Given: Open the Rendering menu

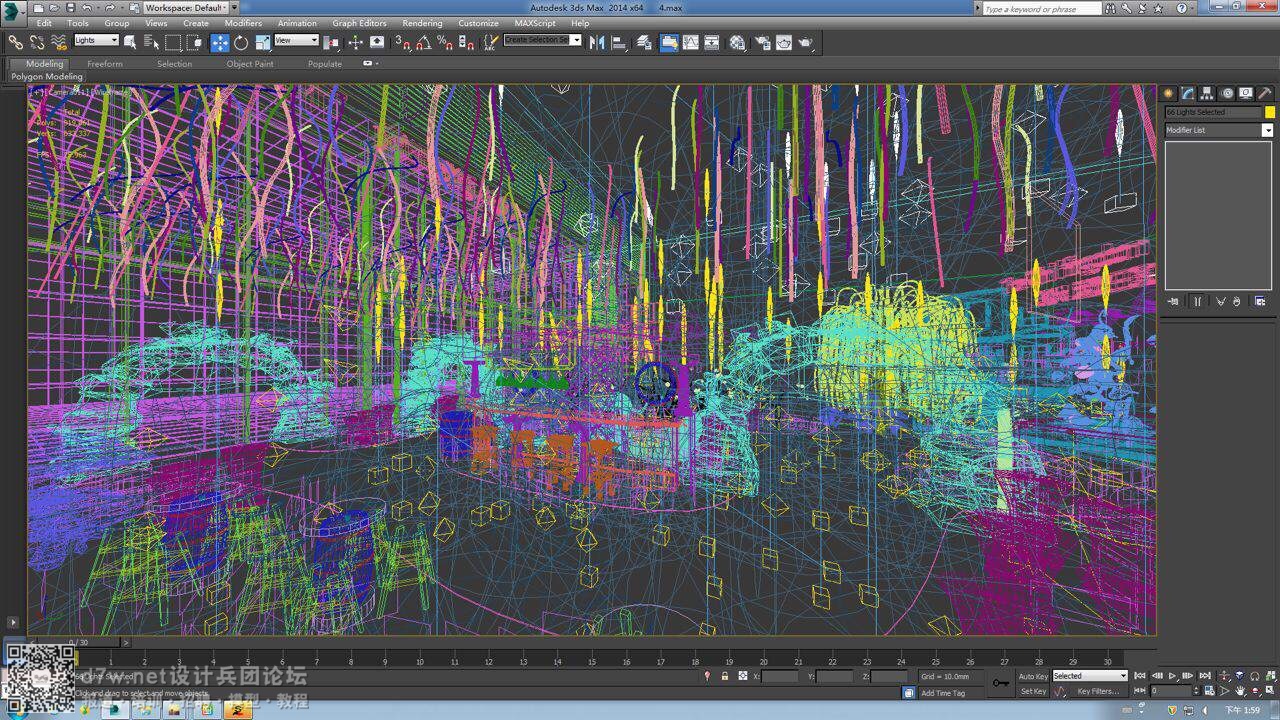Looking at the screenshot, I should pyautogui.click(x=422, y=23).
